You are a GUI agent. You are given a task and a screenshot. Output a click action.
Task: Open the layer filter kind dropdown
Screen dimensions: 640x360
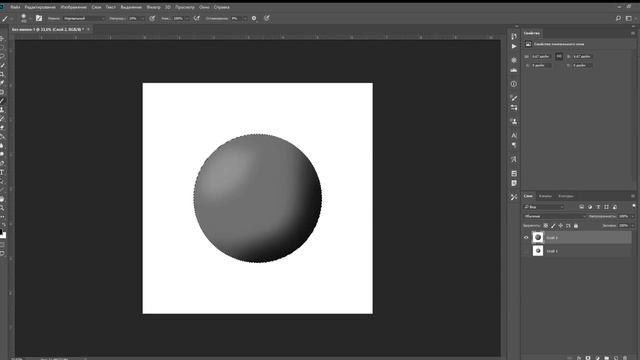coord(544,207)
